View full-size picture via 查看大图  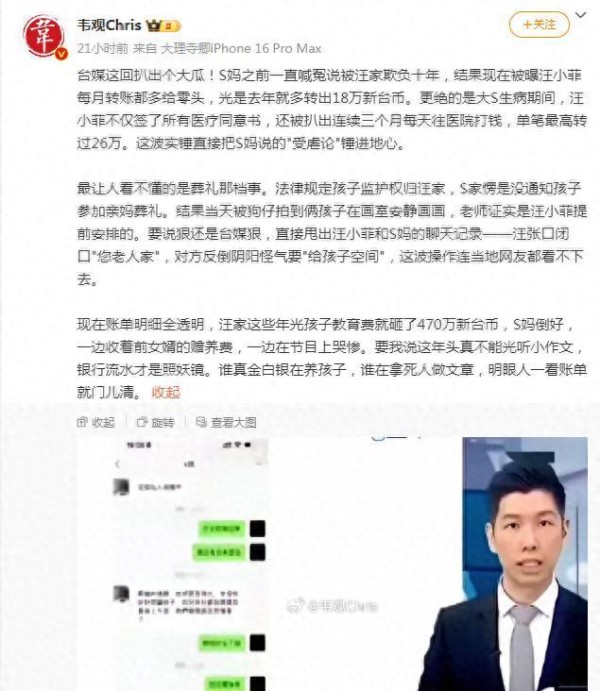233,423
